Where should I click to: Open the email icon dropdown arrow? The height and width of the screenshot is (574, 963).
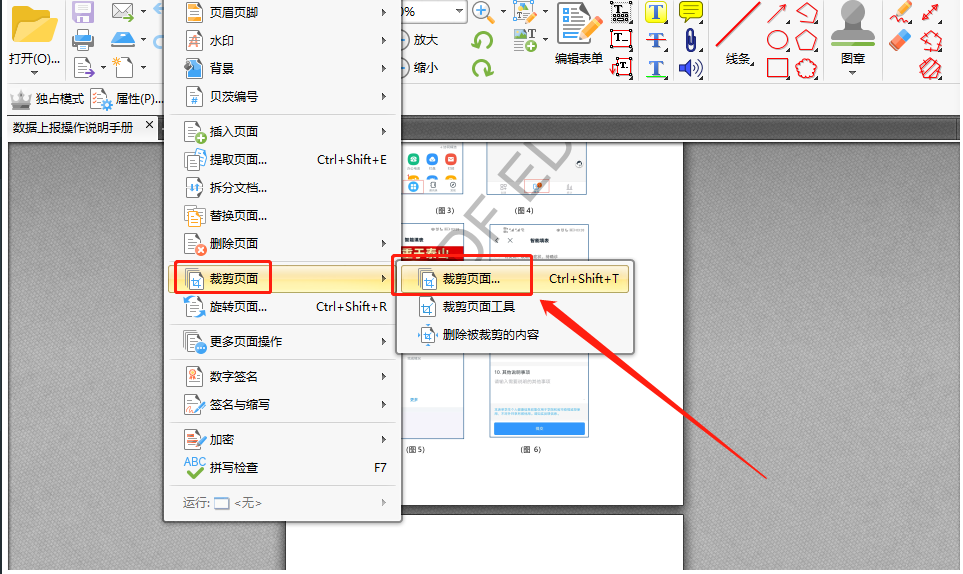click(143, 11)
